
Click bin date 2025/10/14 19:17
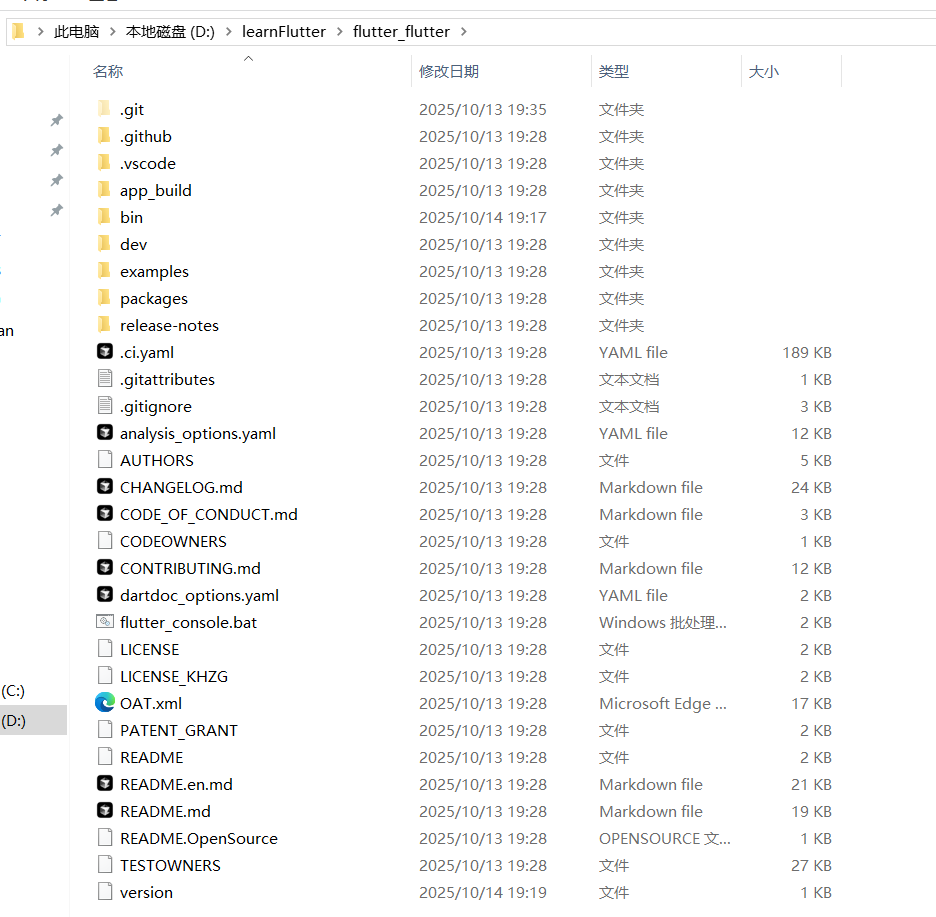pos(483,217)
